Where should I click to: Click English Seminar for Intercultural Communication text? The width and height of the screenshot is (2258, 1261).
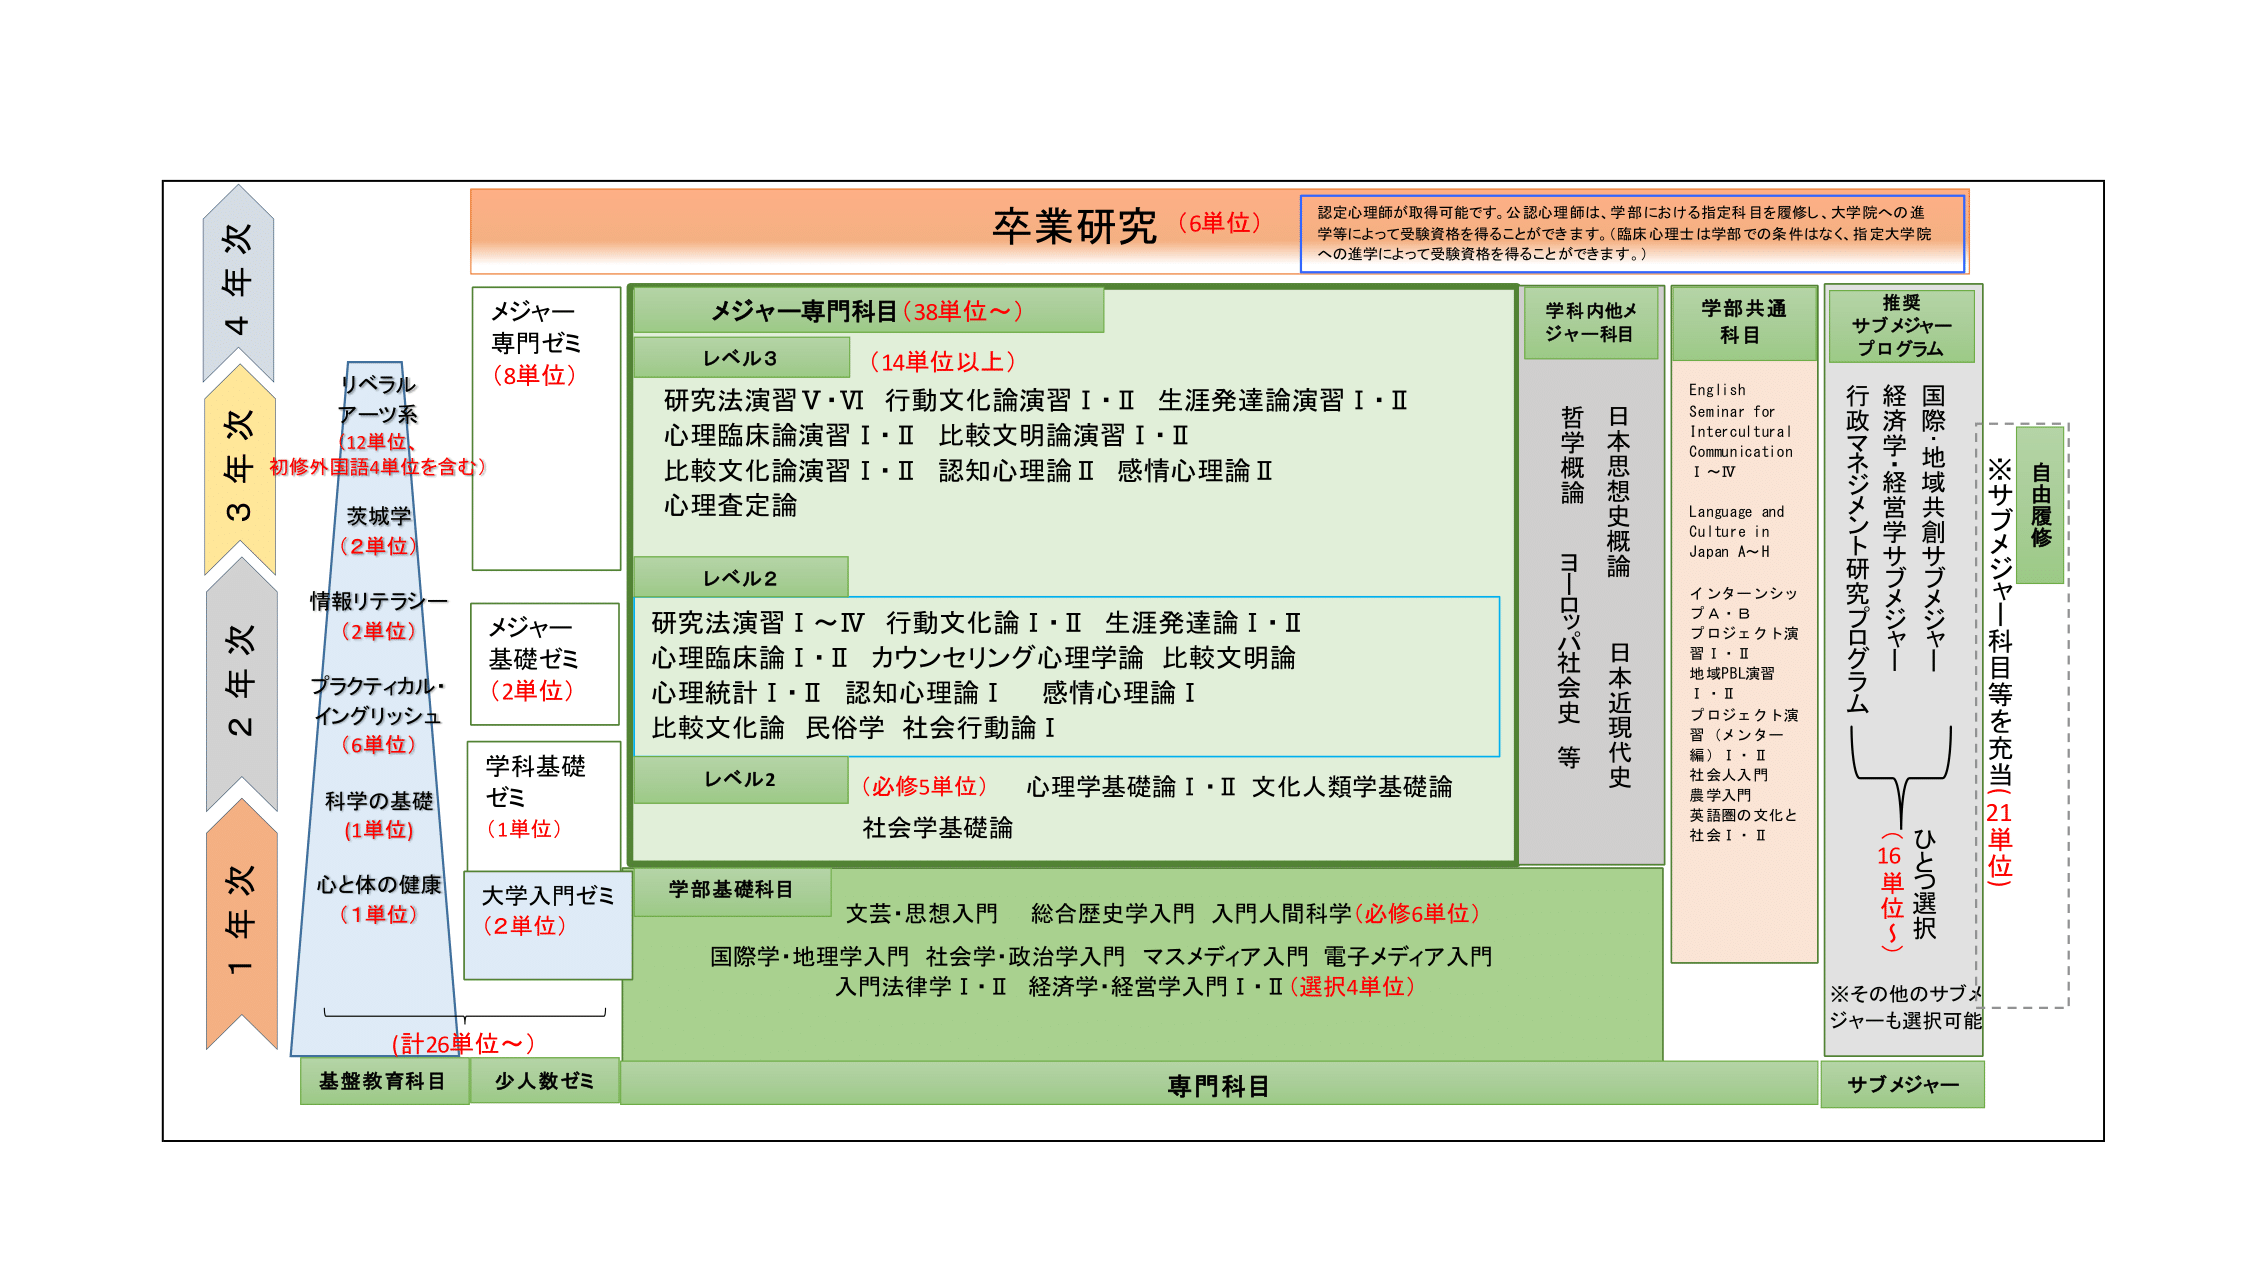click(x=1741, y=431)
